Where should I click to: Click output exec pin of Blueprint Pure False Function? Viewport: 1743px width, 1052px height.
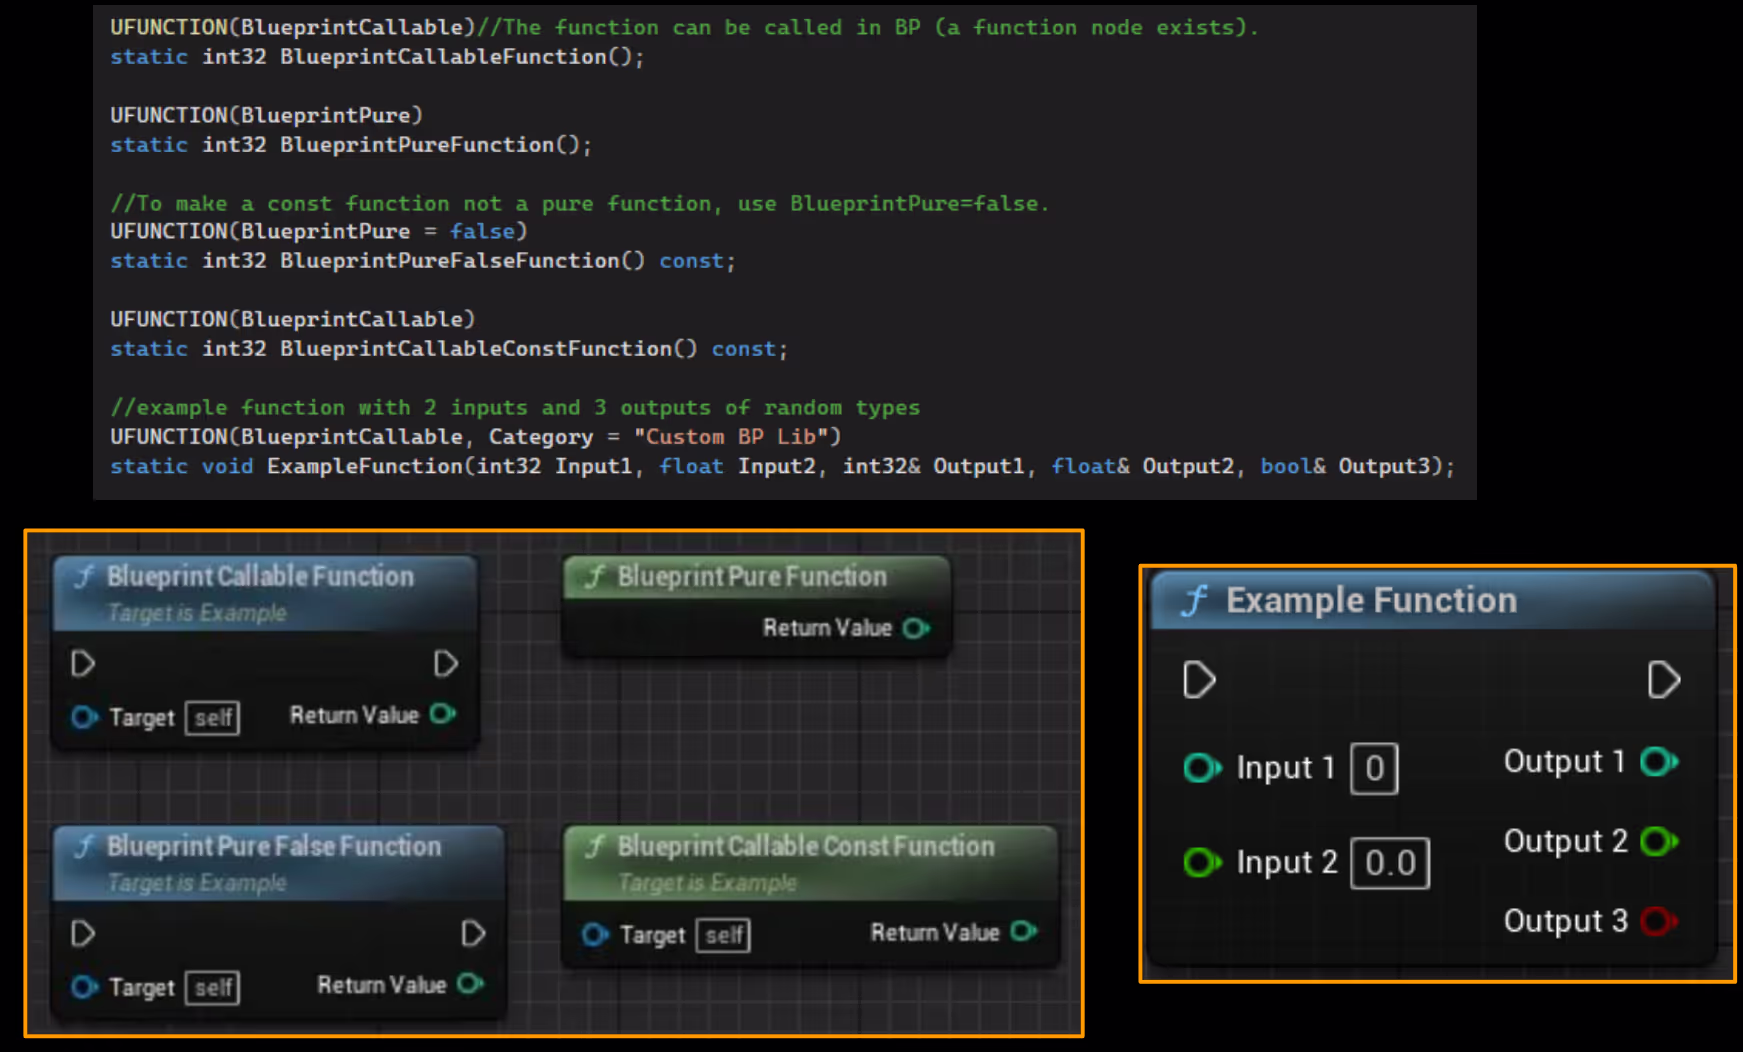click(x=473, y=933)
